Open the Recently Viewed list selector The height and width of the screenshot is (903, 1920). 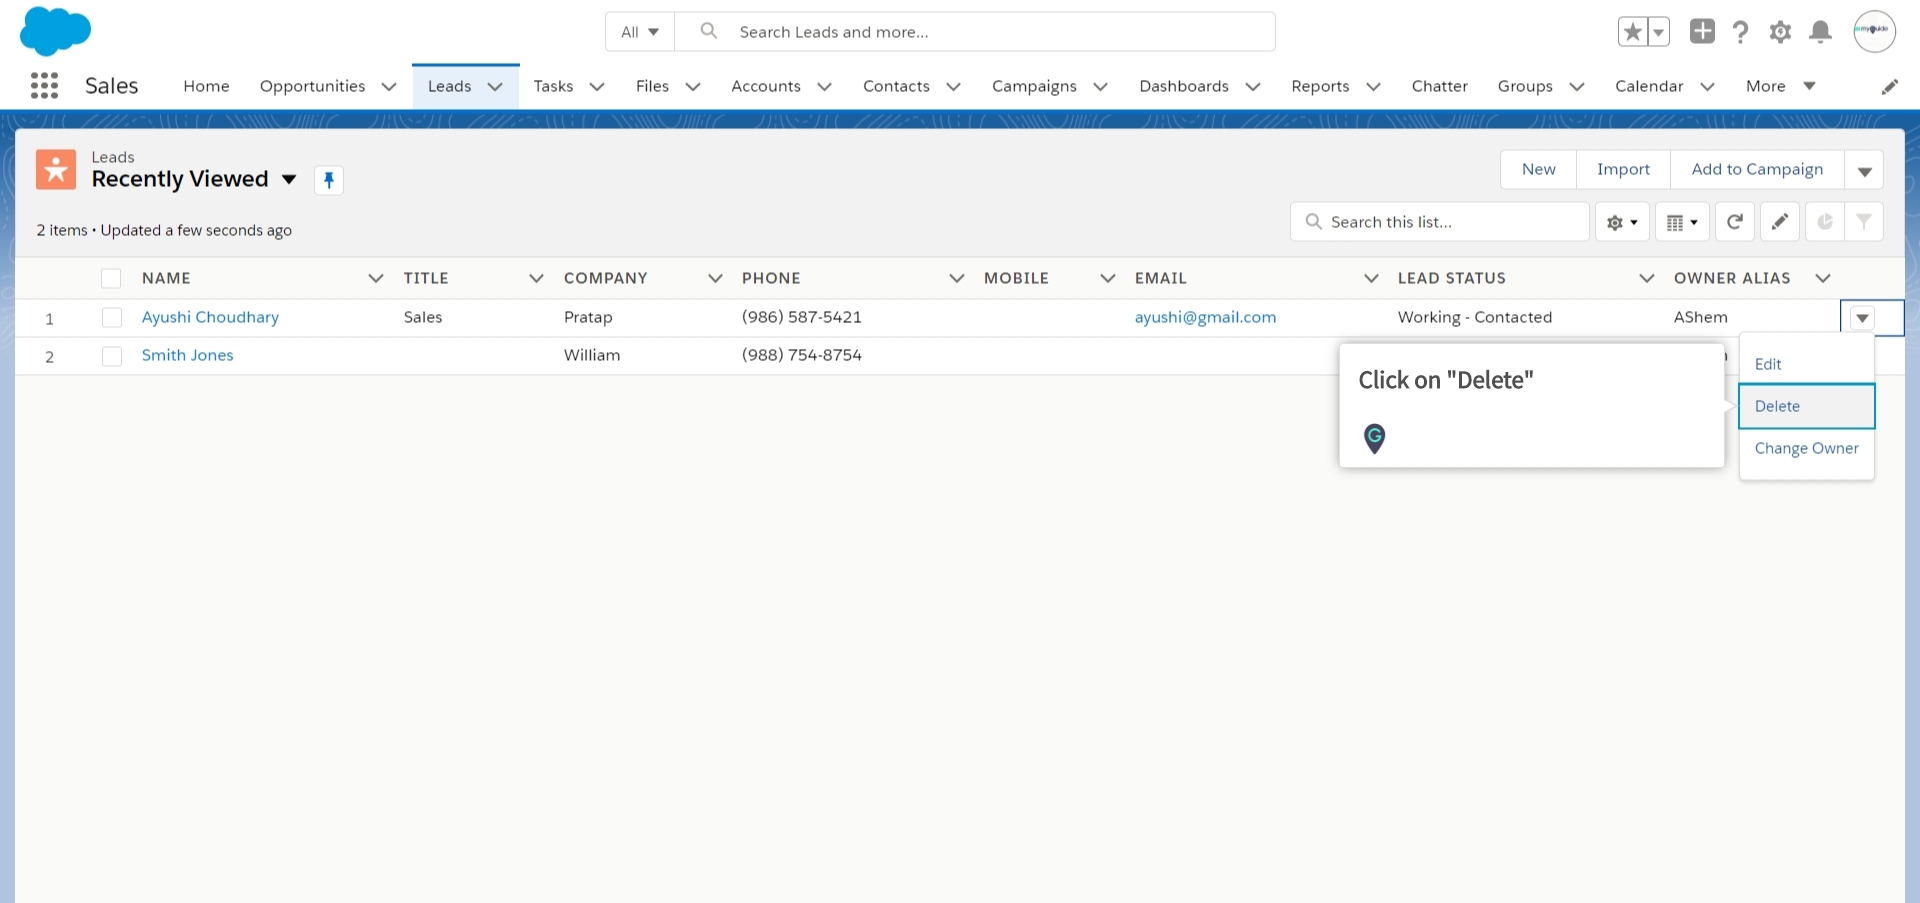[289, 180]
